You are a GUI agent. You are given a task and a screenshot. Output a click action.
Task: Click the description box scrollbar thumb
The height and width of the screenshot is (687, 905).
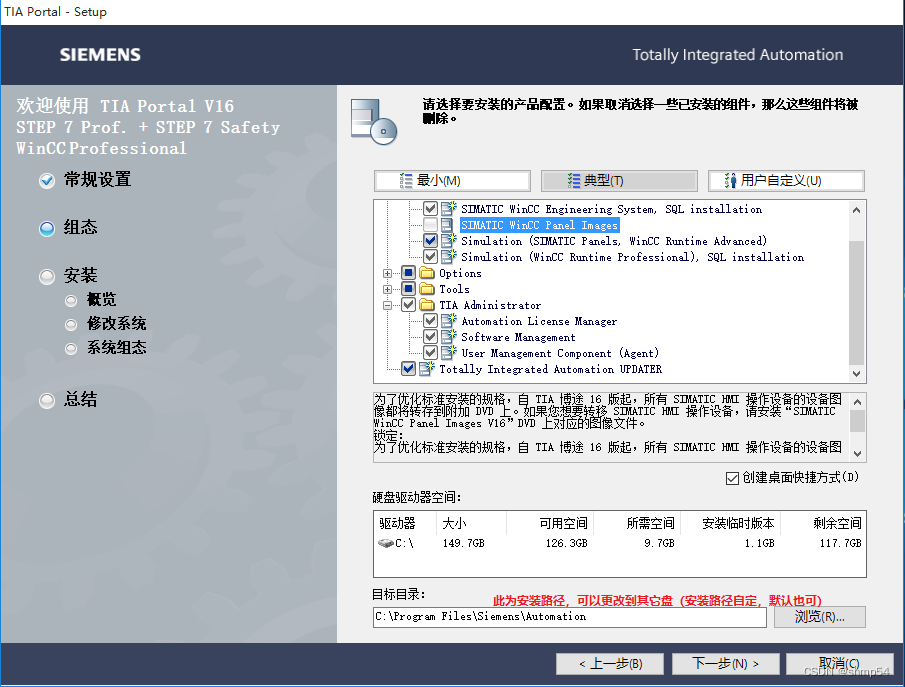[x=858, y=421]
